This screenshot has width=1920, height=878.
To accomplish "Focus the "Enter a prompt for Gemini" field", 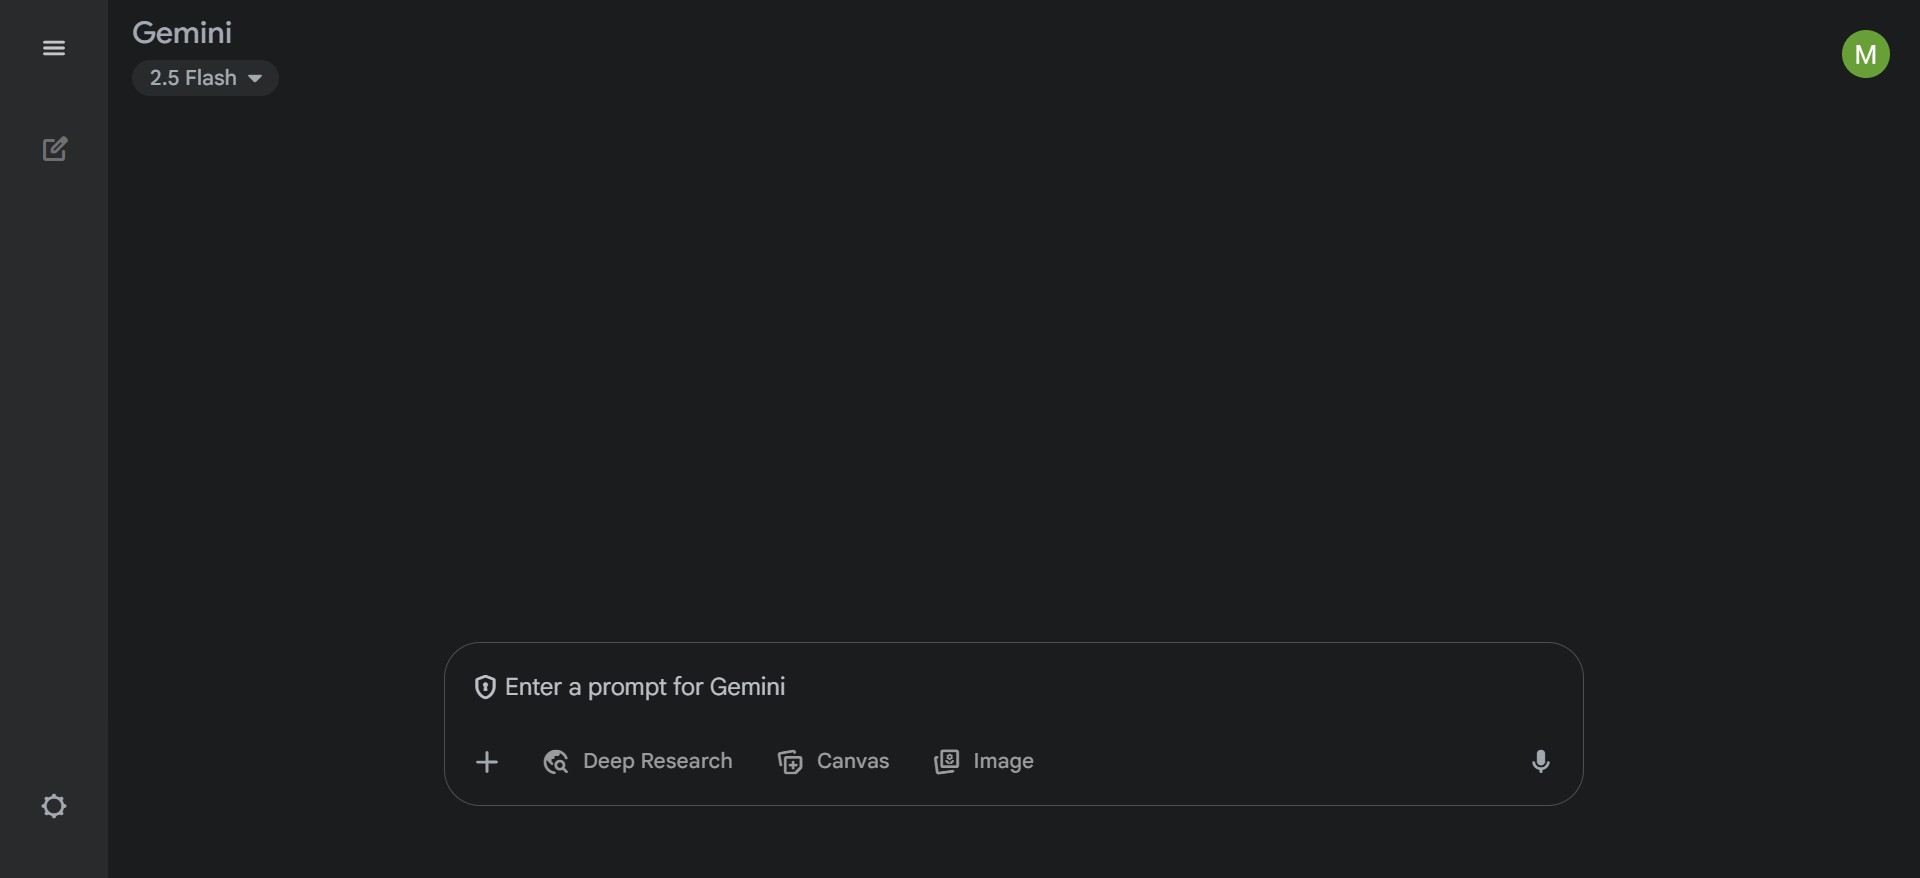I will (900, 687).
